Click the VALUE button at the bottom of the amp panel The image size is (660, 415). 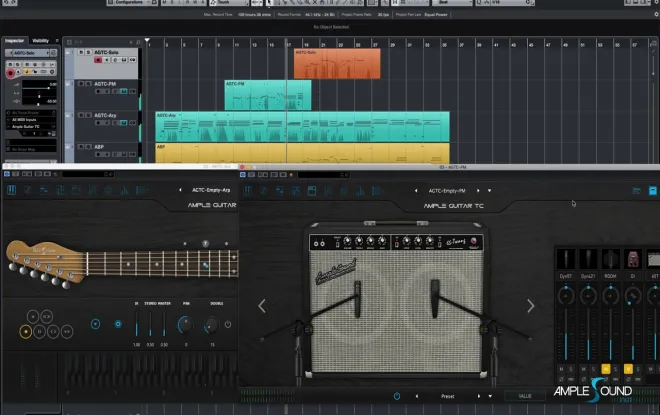pyautogui.click(x=525, y=396)
